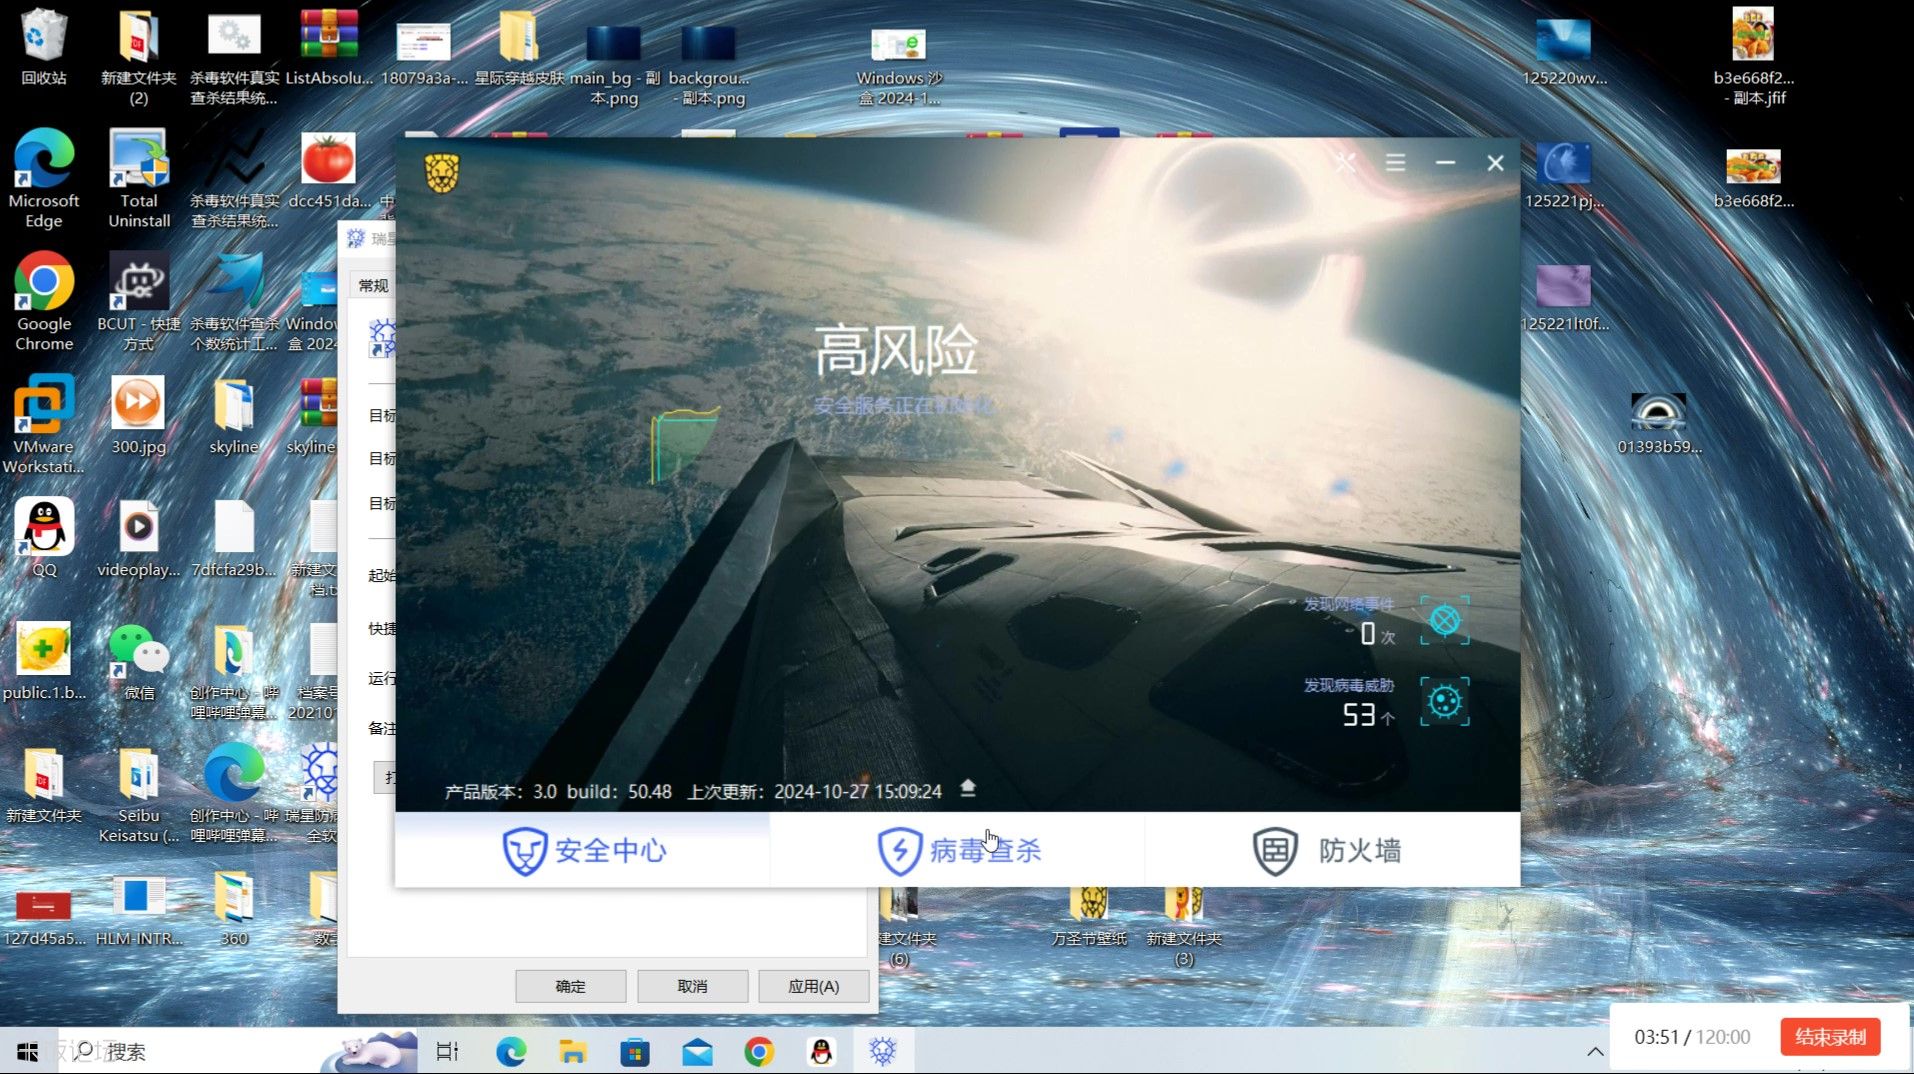The height and width of the screenshot is (1074, 1914).
Task: Open Microsoft Store from the taskbar
Action: pyautogui.click(x=635, y=1051)
